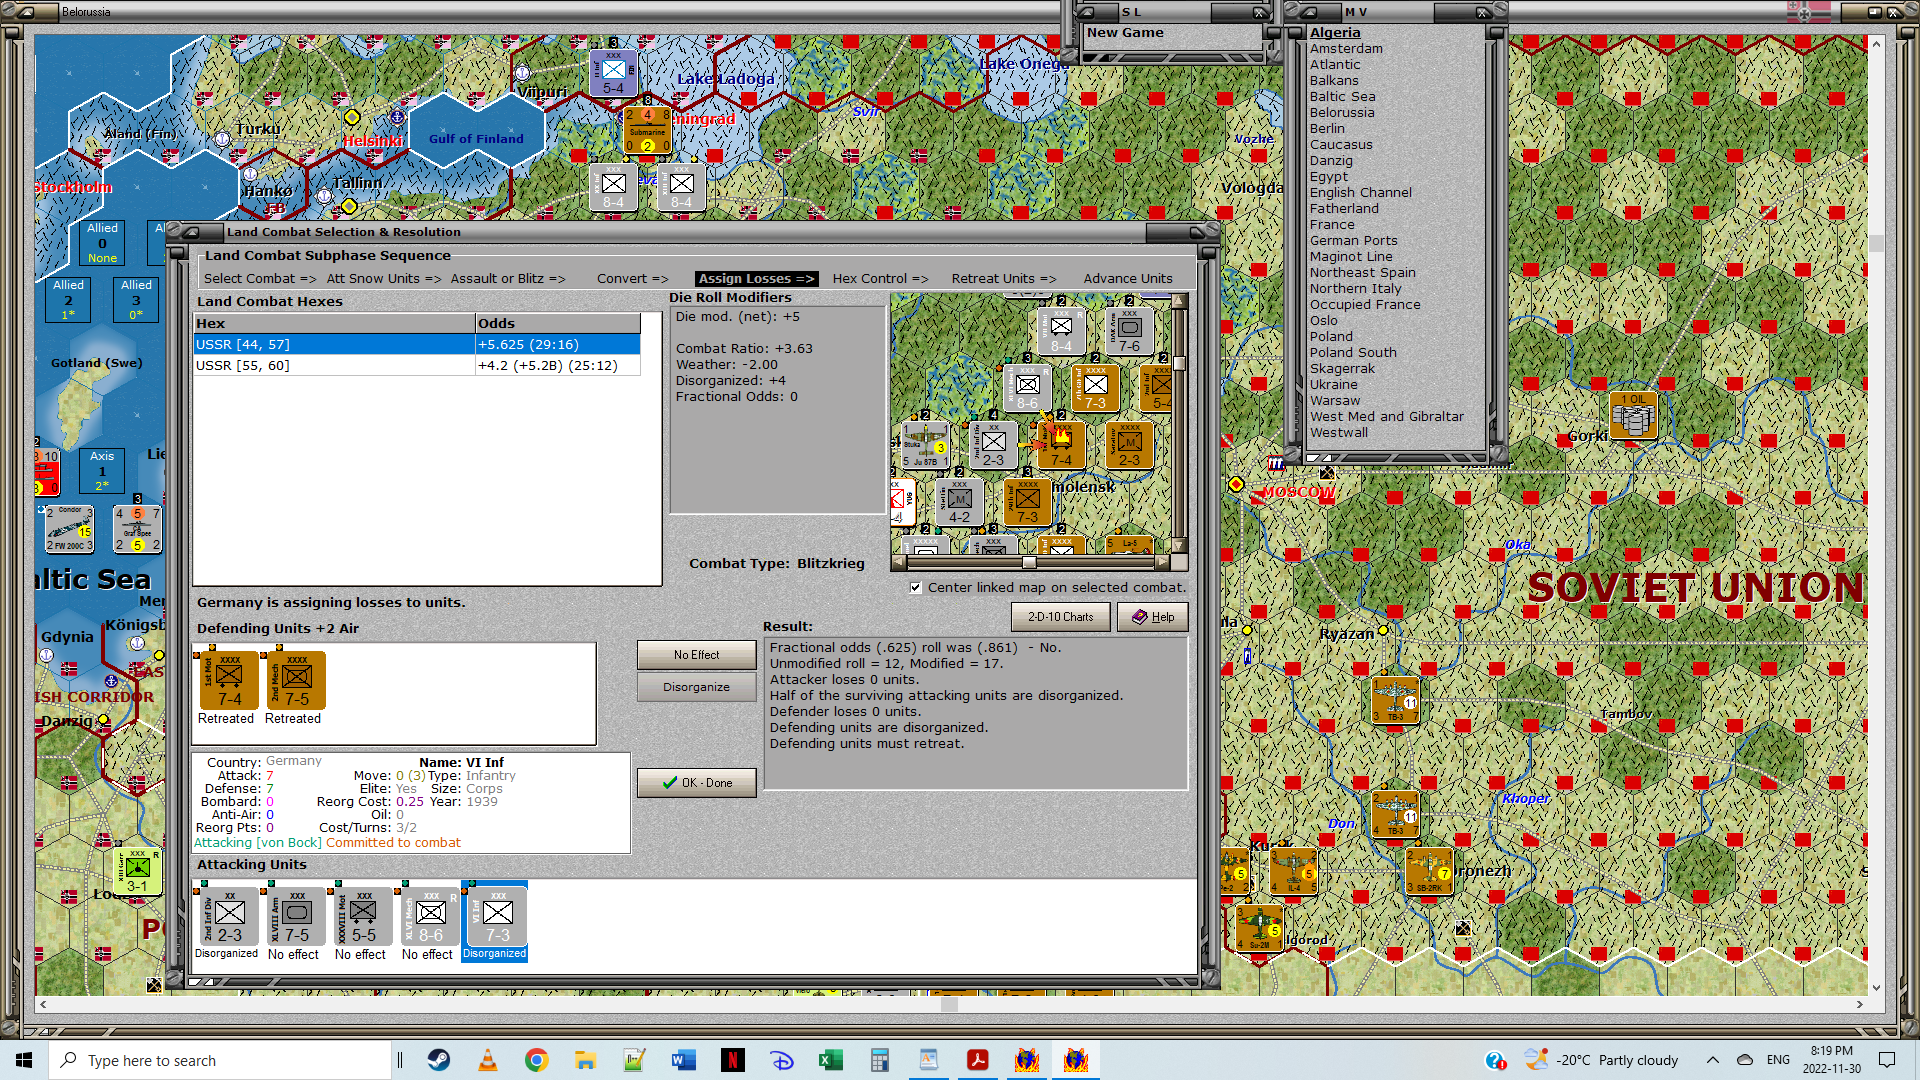Viewport: 1920px width, 1080px height.
Task: Click the Disorganize button
Action: (697, 688)
